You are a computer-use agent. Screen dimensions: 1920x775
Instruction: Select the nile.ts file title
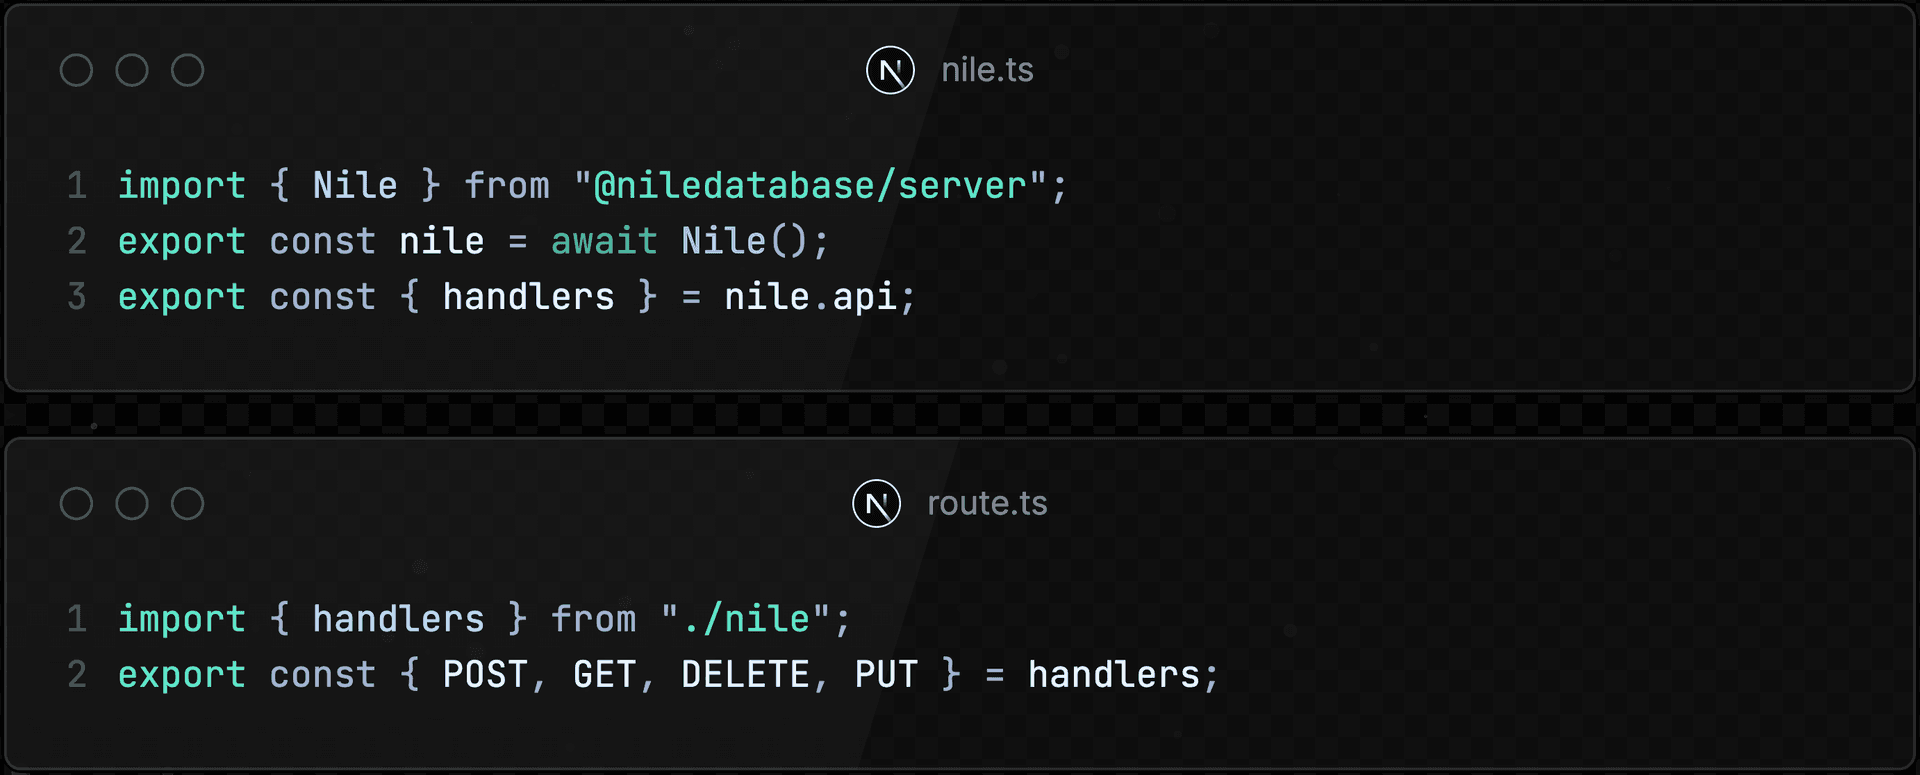coord(987,70)
